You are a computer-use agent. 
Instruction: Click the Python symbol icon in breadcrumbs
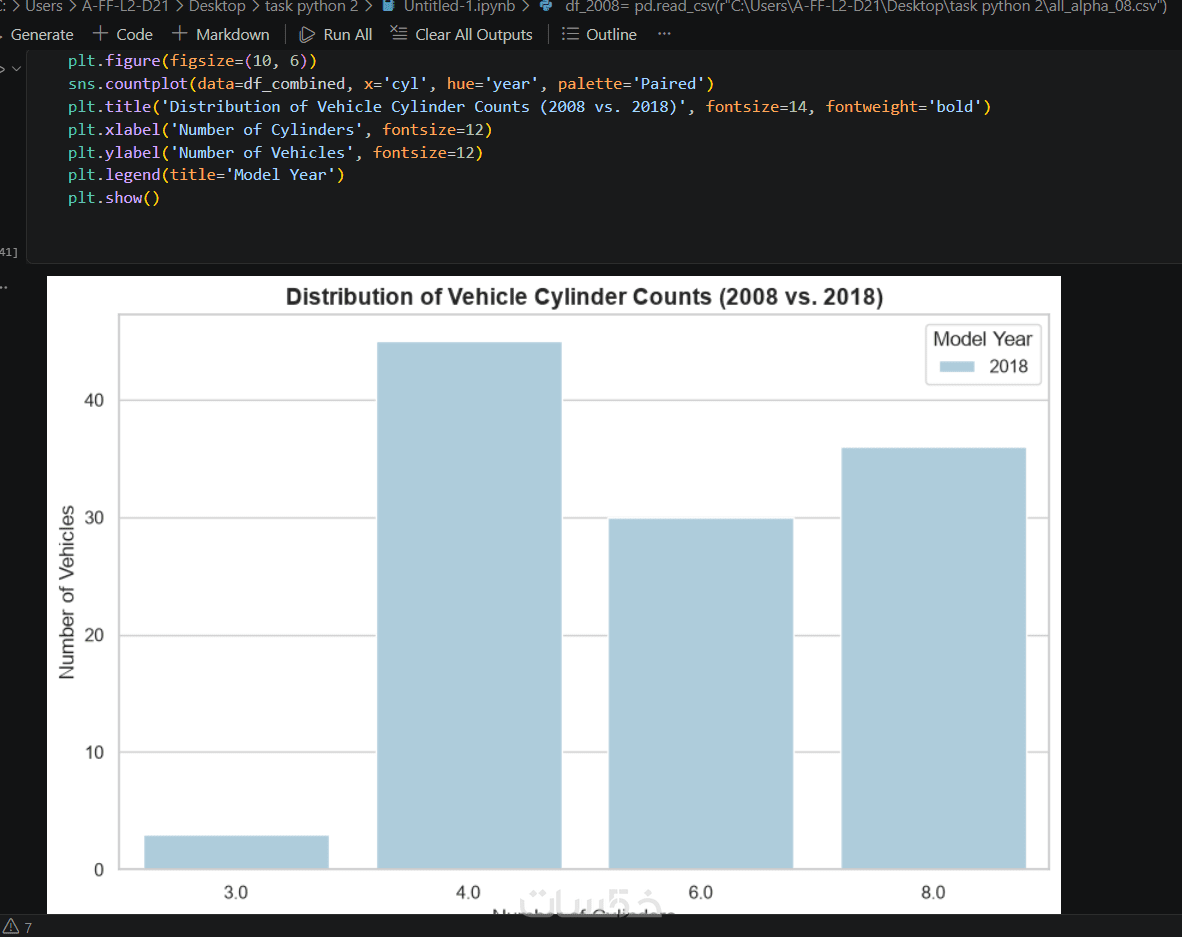[546, 7]
